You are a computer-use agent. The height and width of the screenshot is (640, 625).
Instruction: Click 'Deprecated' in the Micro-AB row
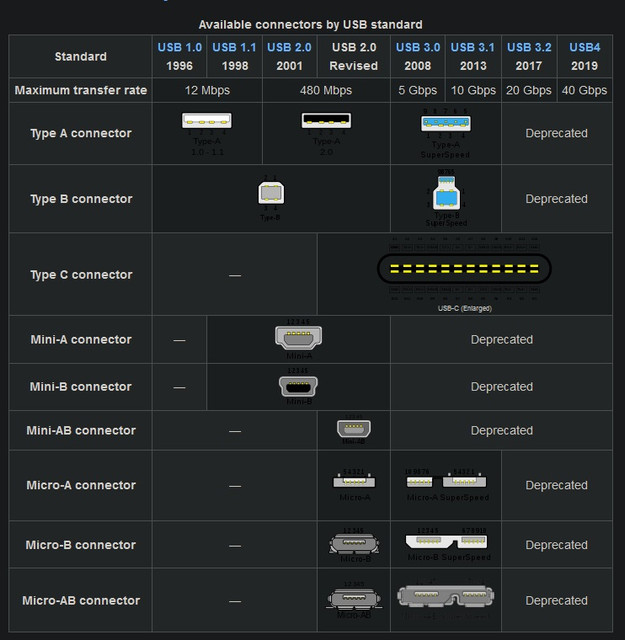[x=556, y=600]
